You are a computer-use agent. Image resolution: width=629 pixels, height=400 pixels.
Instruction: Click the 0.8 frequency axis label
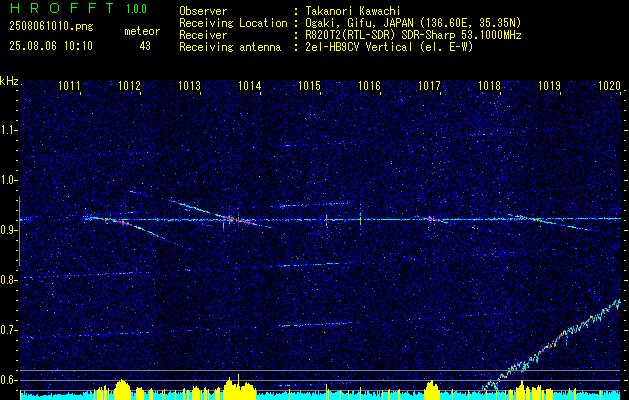[x=8, y=280]
